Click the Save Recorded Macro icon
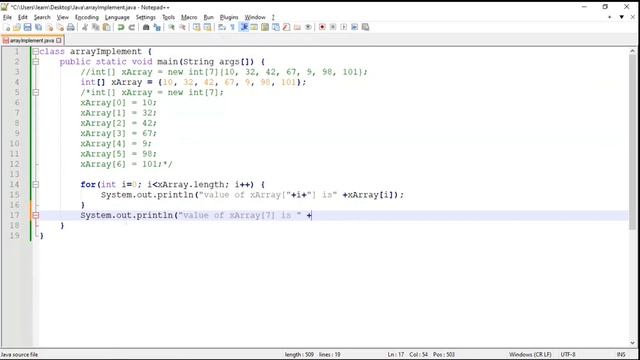Viewport: 640px width, 360px height. (x=365, y=27)
